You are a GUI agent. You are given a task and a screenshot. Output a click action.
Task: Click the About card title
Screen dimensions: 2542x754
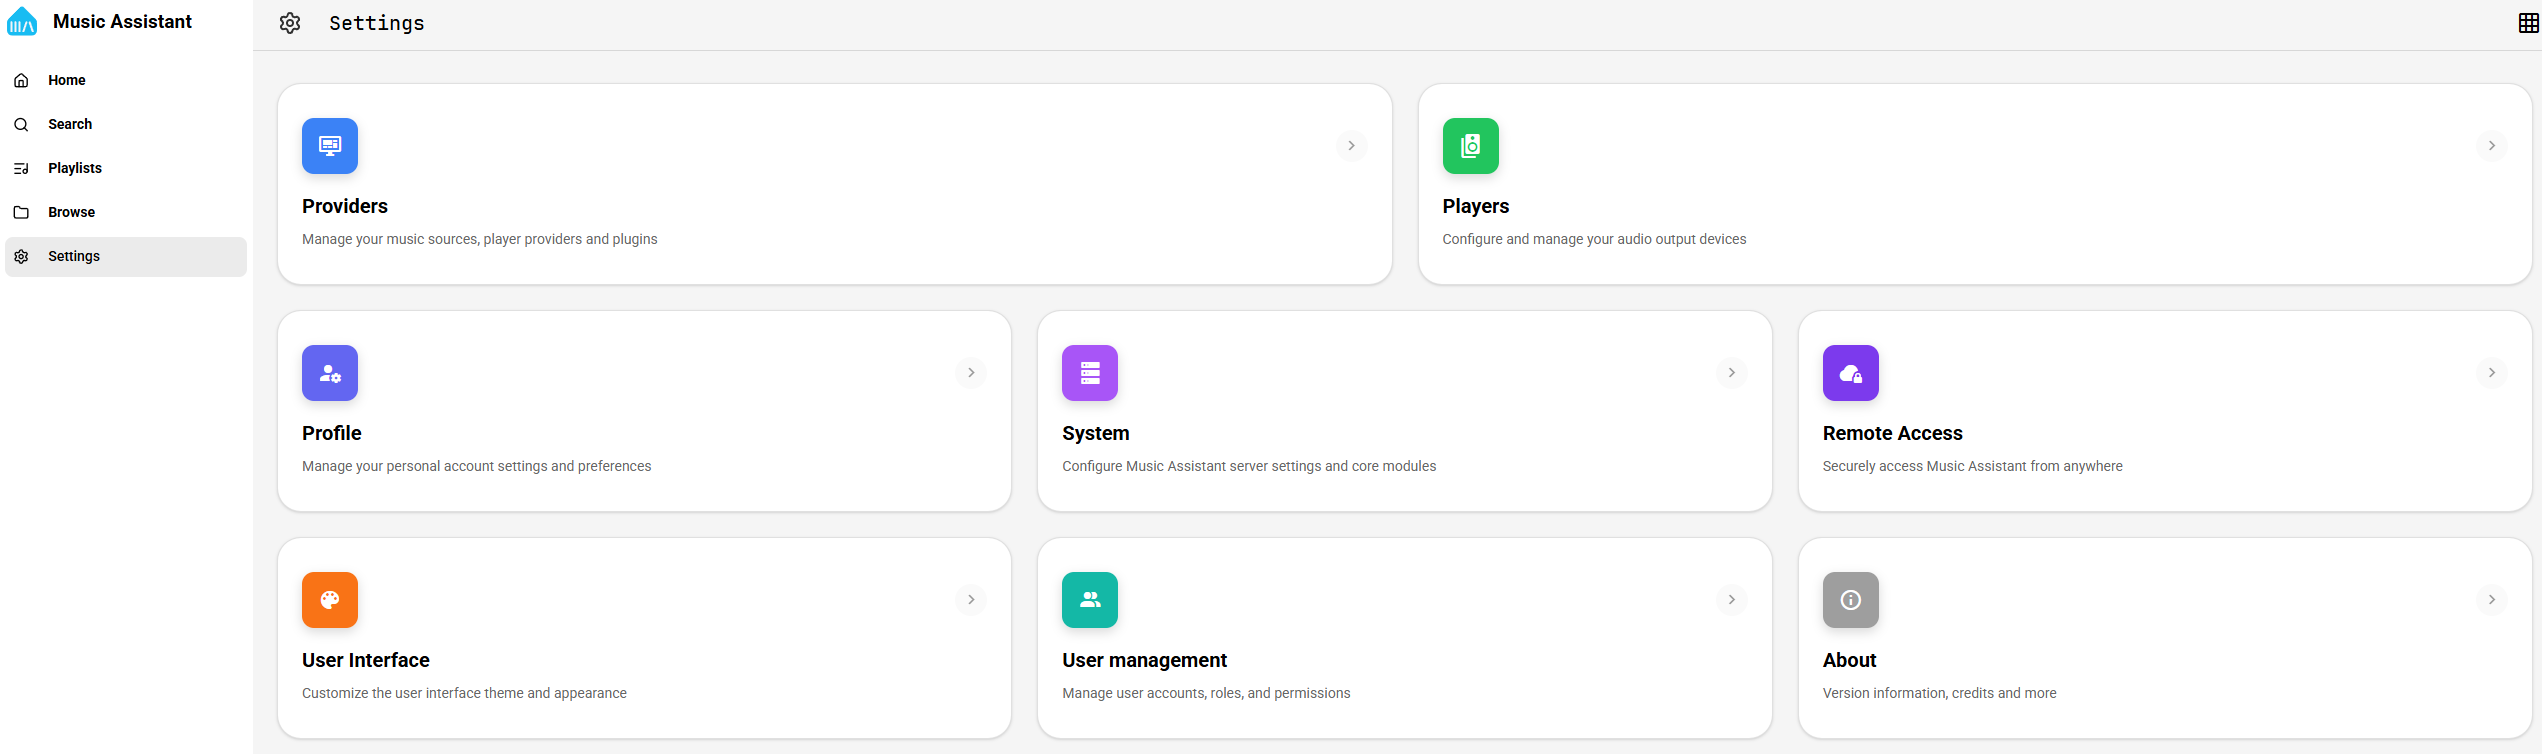1849,660
